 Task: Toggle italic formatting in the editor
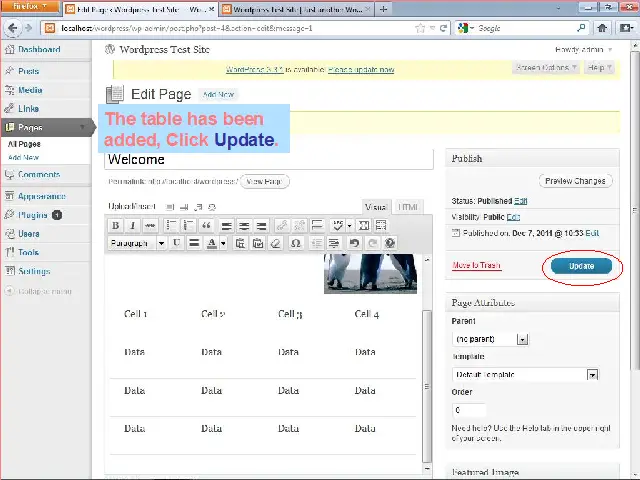click(133, 225)
